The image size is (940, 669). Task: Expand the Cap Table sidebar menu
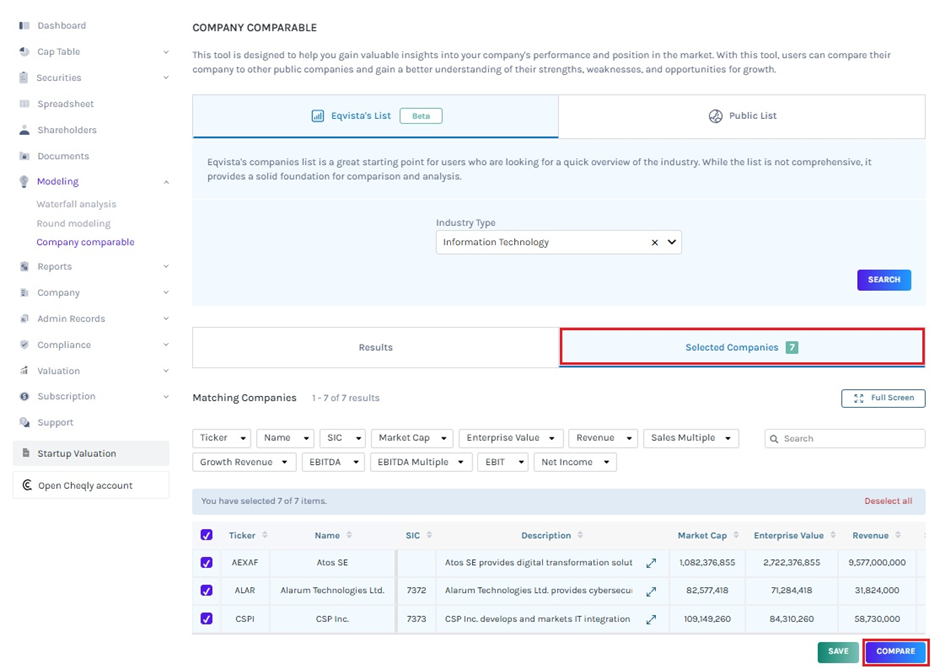pyautogui.click(x=166, y=52)
